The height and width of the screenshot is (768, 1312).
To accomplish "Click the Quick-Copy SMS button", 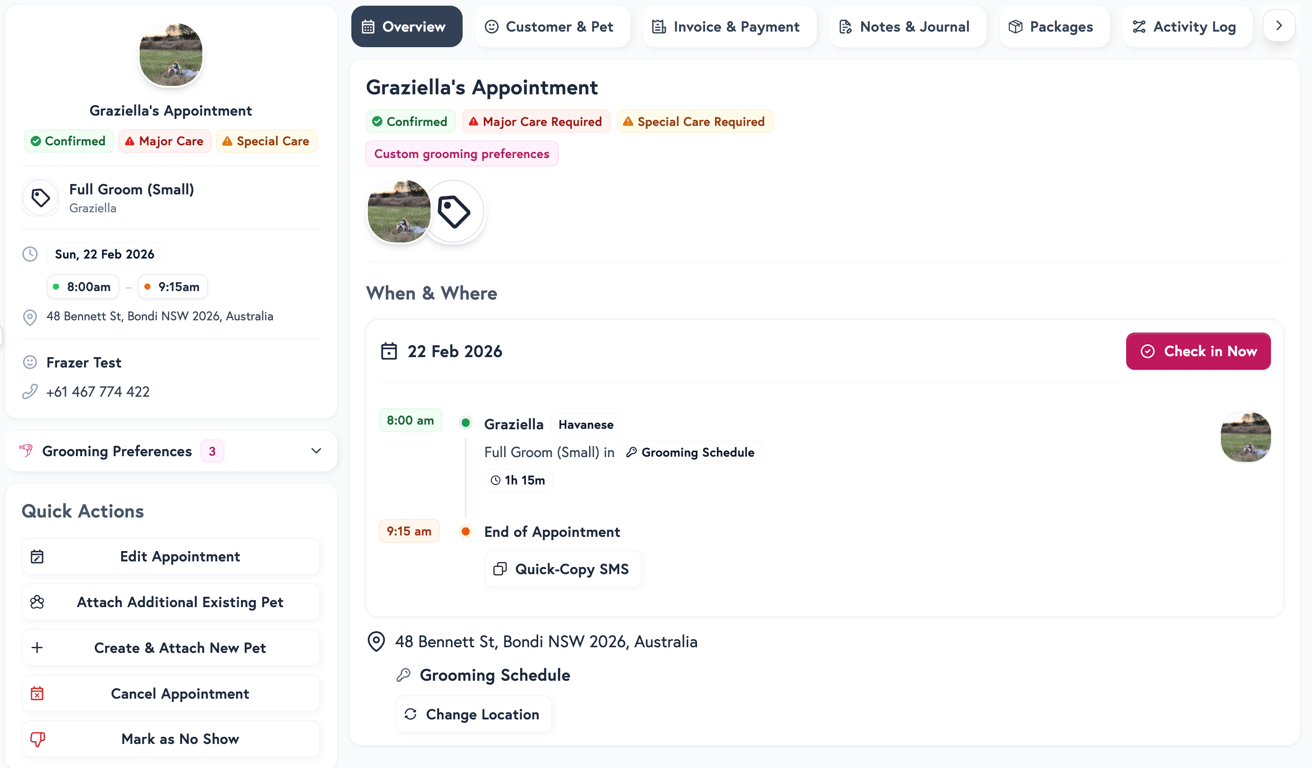I will [563, 568].
